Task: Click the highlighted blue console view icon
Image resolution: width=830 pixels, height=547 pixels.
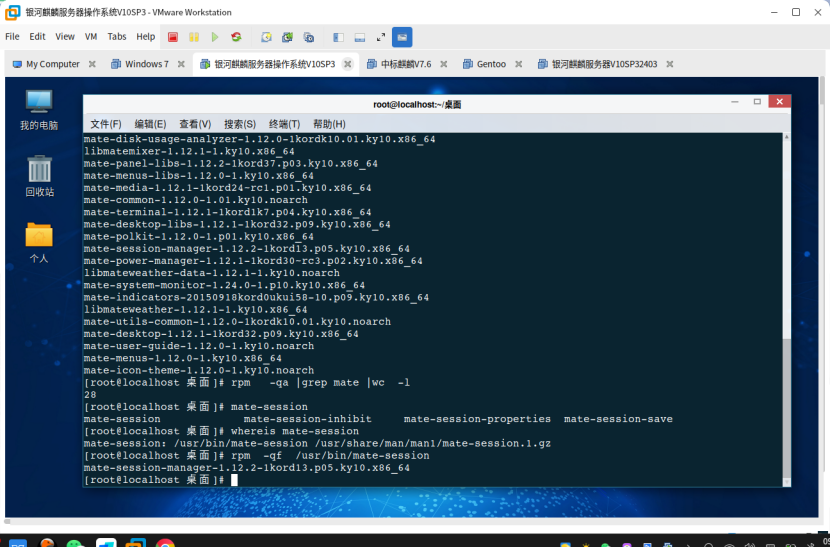Action: pos(402,37)
